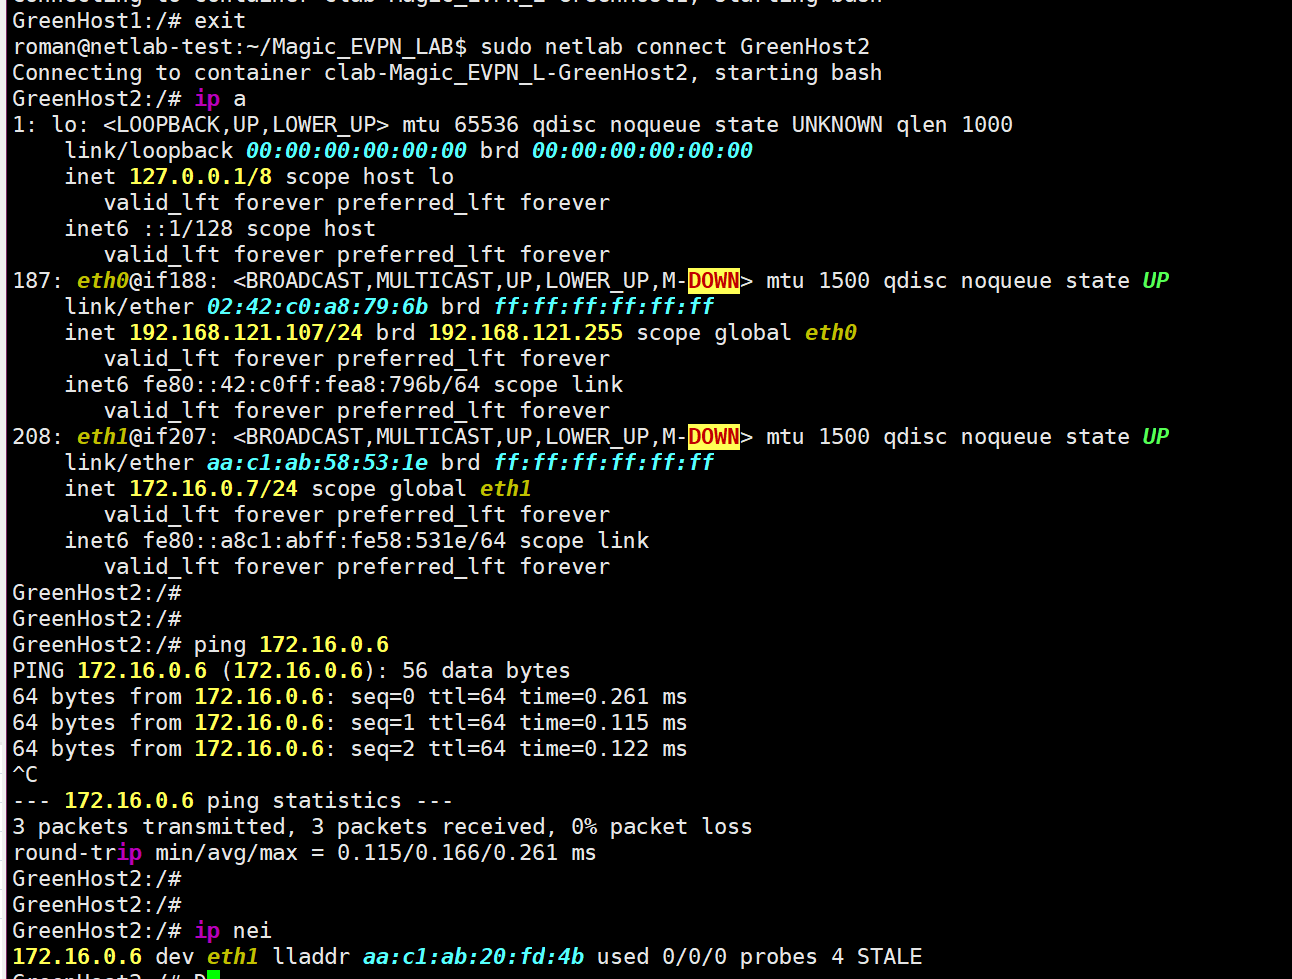The height and width of the screenshot is (979, 1292).
Task: Click the highlighted DOWN flag on eth1 line
Action: coord(713,437)
